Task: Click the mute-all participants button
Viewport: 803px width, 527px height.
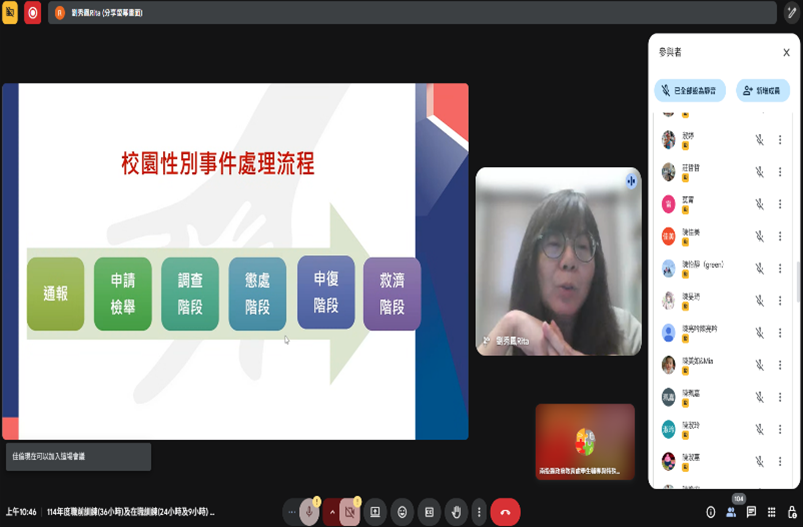Action: click(x=689, y=90)
